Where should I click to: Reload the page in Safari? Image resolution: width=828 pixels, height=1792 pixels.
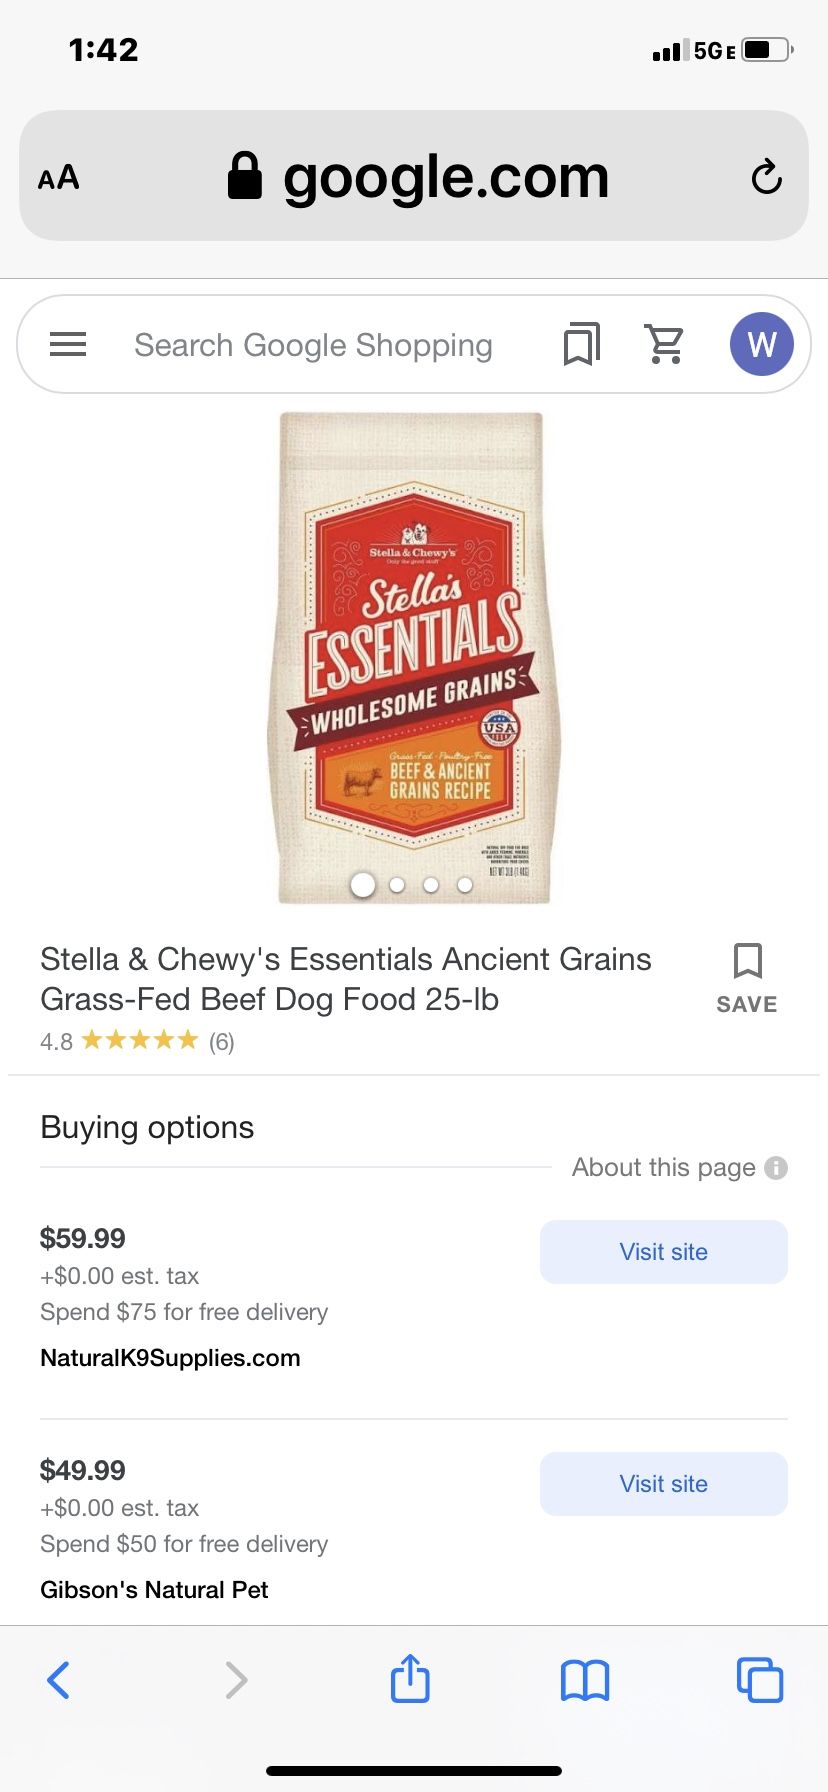[766, 177]
